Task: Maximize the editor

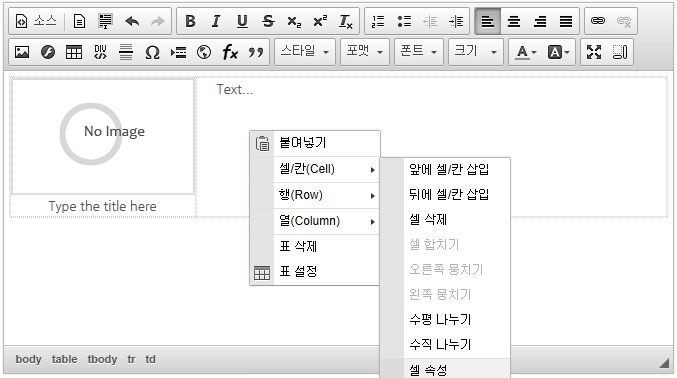Action: 594,52
